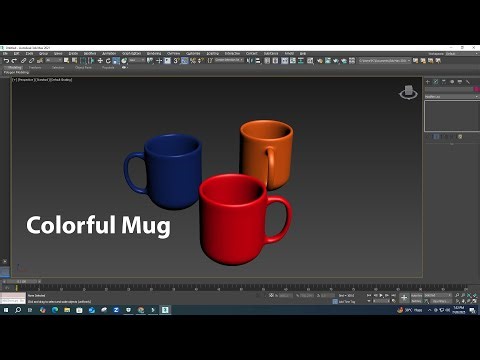Click the ViewCube navigation widget
This screenshot has height=360, width=480.
point(409,92)
